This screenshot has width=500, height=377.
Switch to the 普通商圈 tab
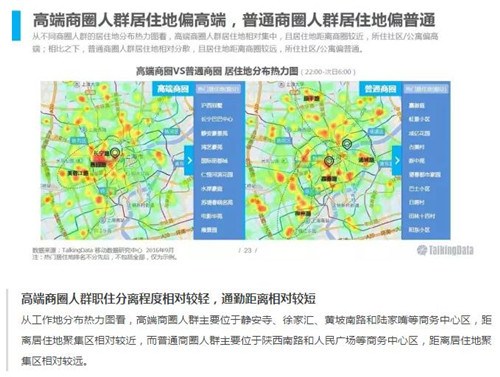coord(380,89)
